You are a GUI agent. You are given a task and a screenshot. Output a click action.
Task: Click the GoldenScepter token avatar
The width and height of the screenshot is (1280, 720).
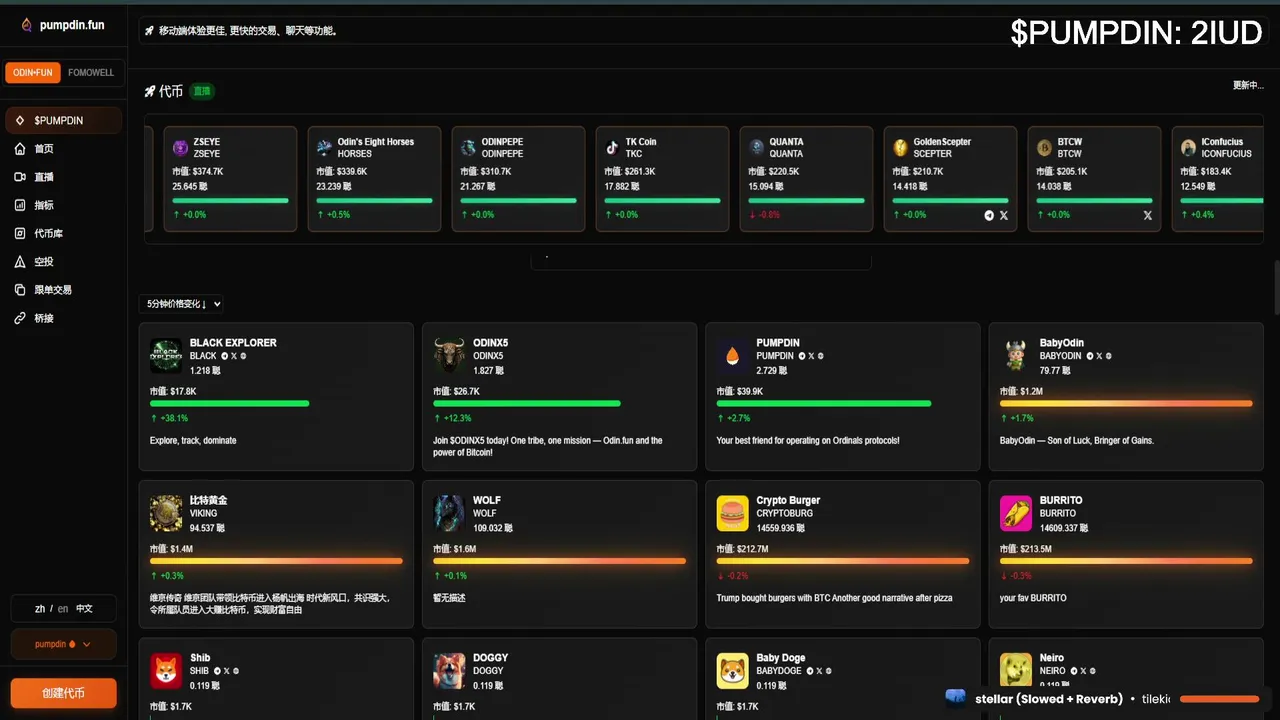click(901, 148)
